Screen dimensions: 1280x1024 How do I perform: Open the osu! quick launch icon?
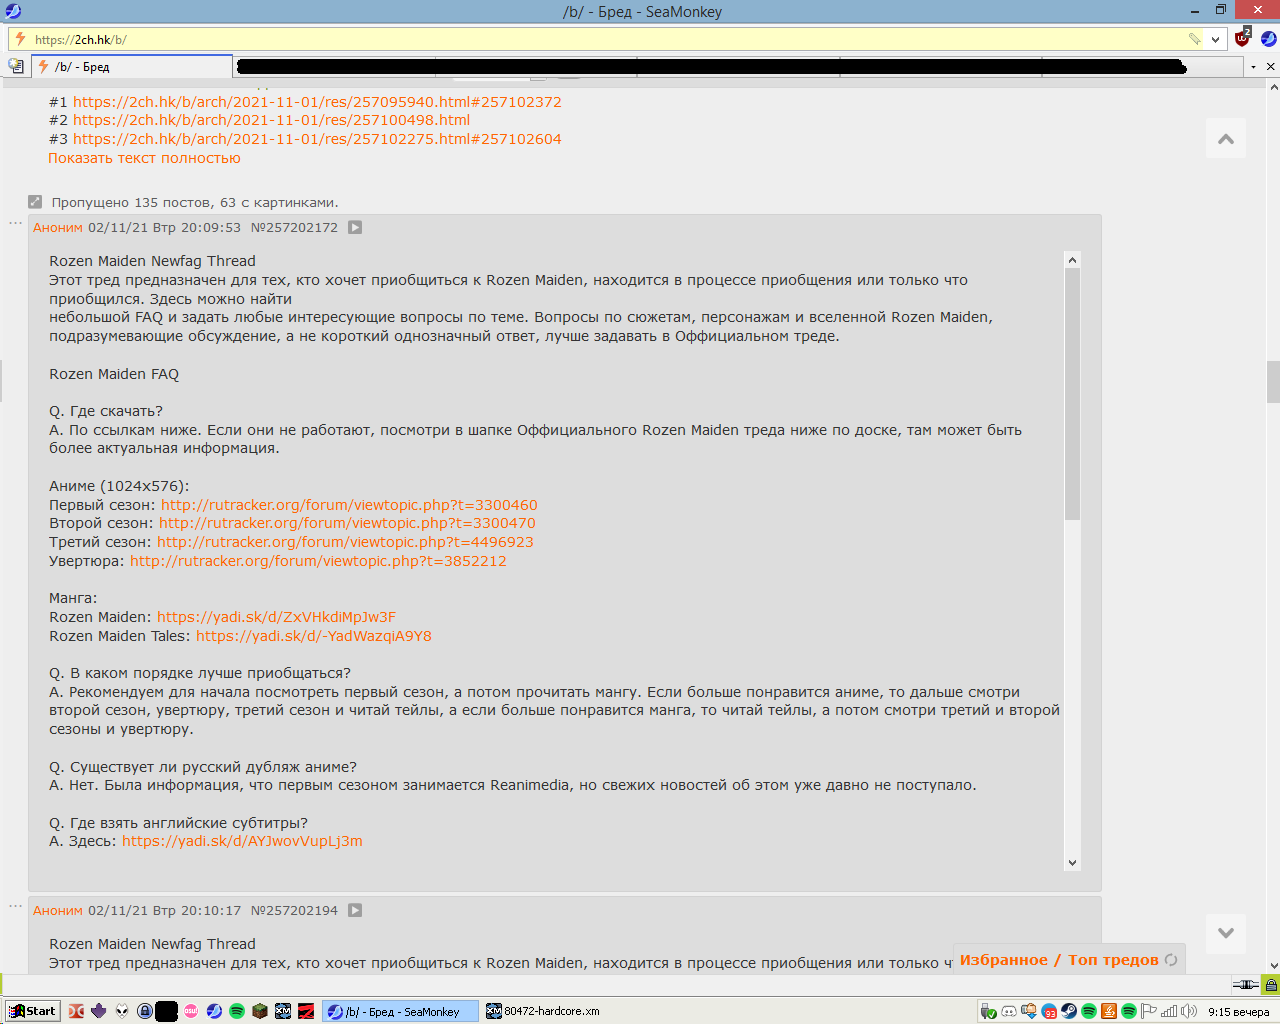pos(191,1011)
